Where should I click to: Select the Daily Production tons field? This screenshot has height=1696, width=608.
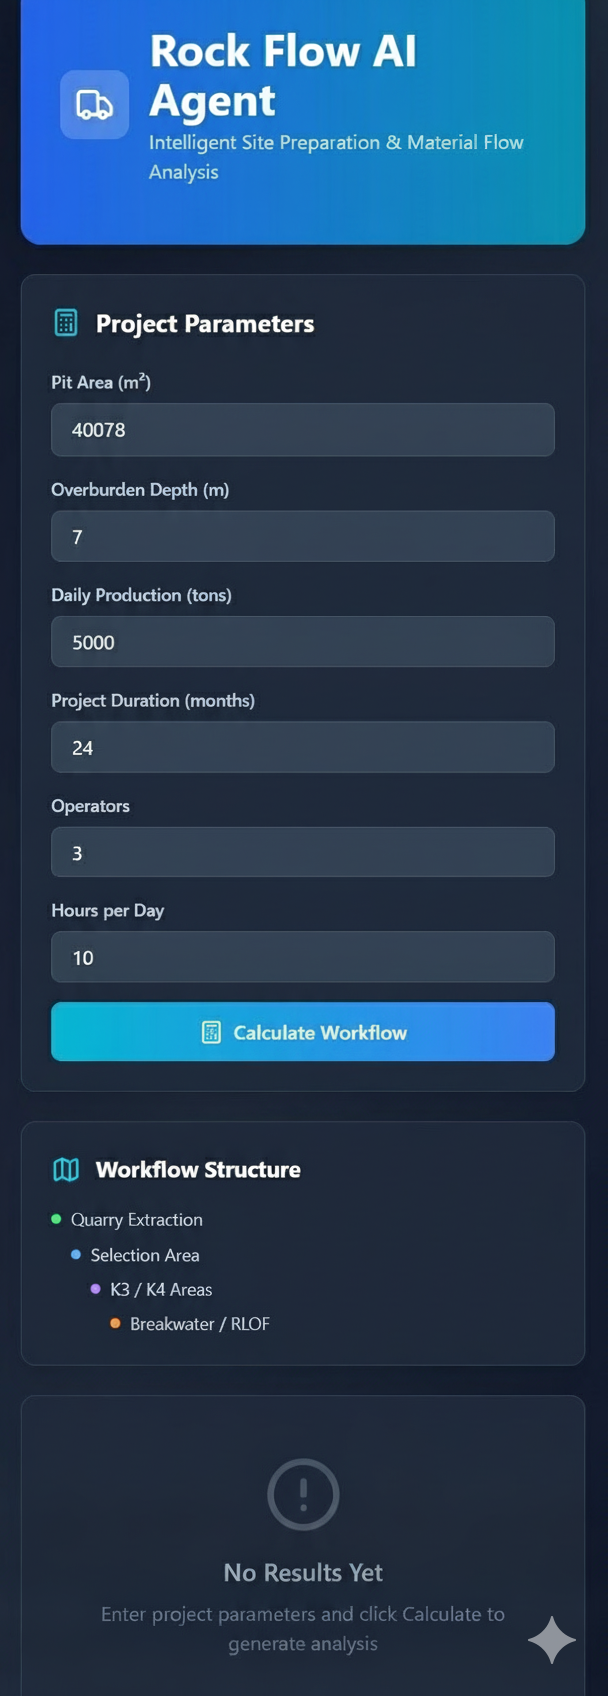coord(303,642)
